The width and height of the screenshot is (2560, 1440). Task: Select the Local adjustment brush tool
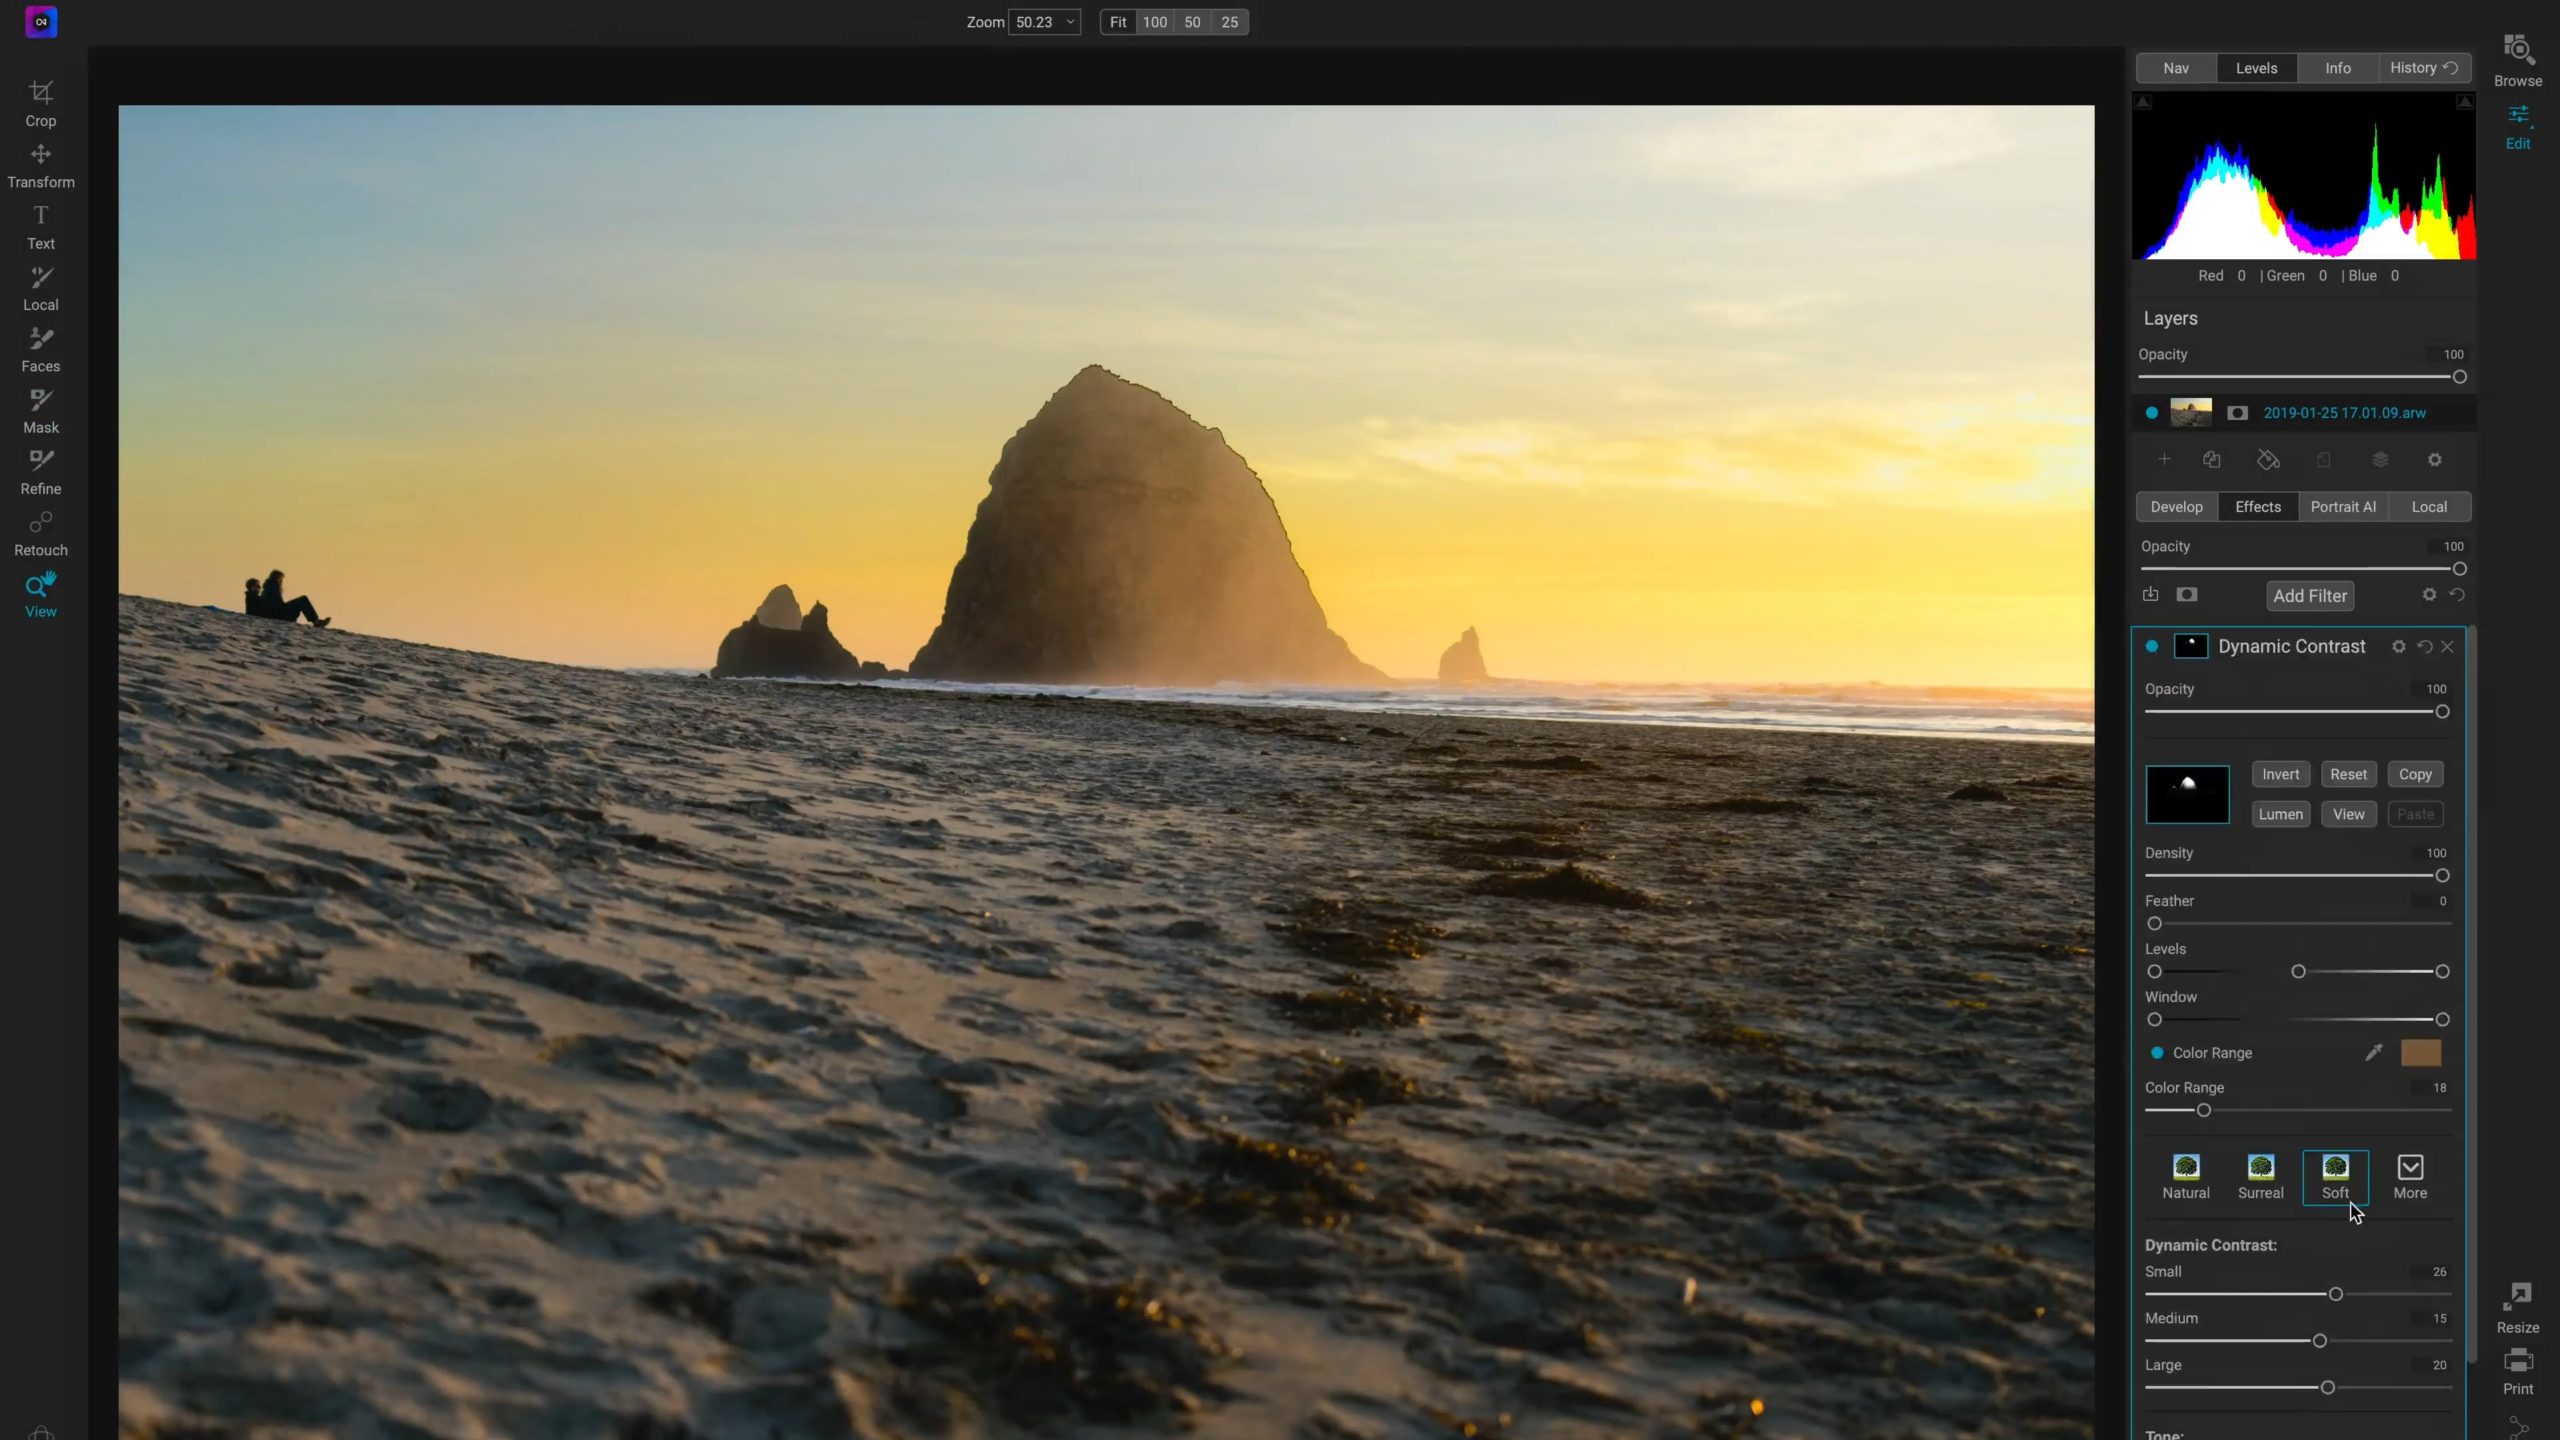[x=41, y=289]
